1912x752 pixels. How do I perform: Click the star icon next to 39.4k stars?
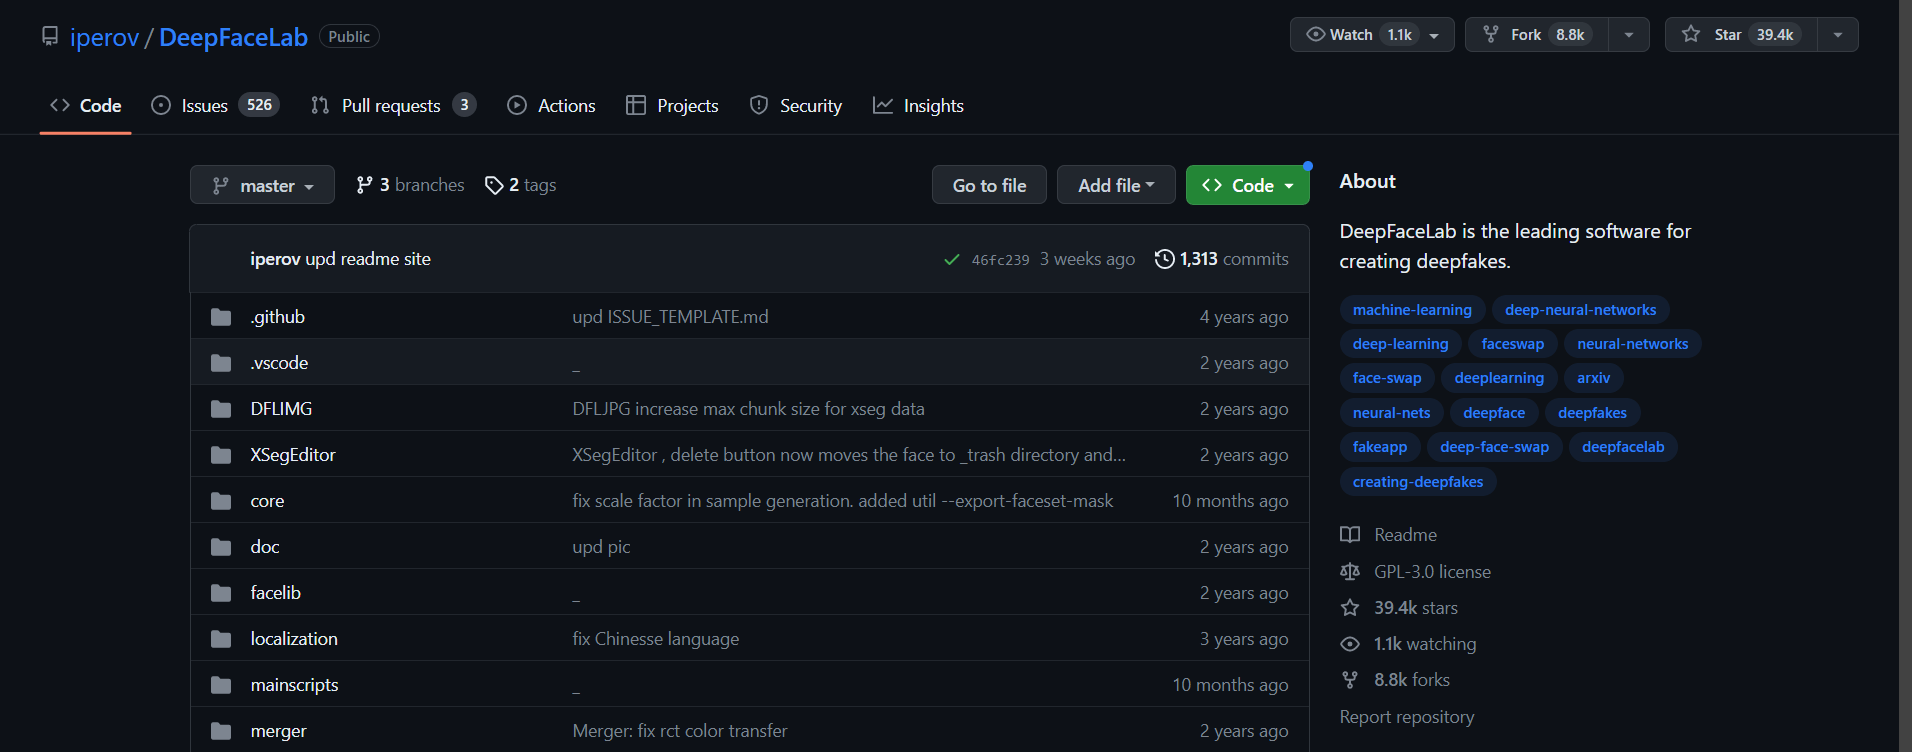[1350, 608]
